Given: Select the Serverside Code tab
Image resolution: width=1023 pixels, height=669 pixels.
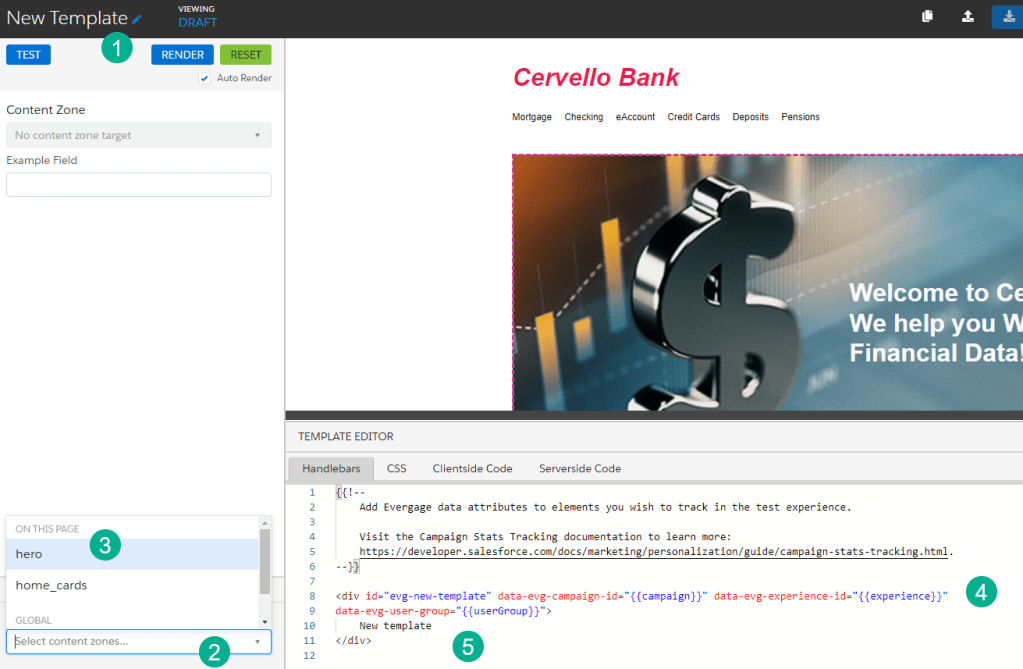Looking at the screenshot, I should [580, 468].
